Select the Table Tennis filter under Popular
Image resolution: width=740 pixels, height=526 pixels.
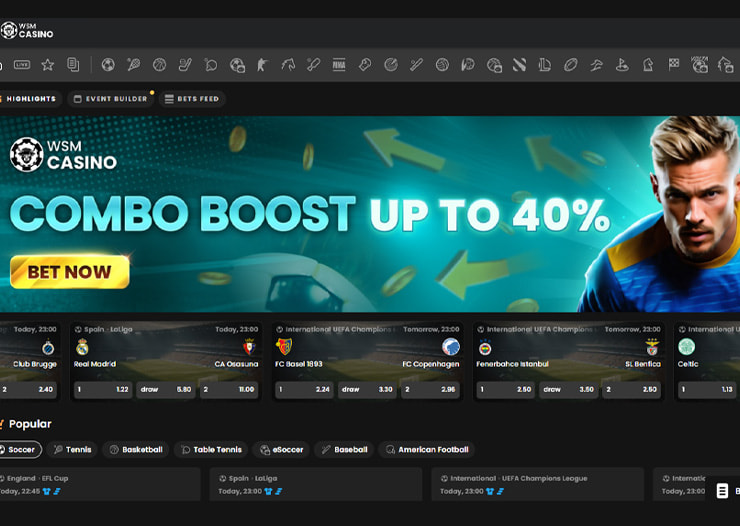pos(211,450)
